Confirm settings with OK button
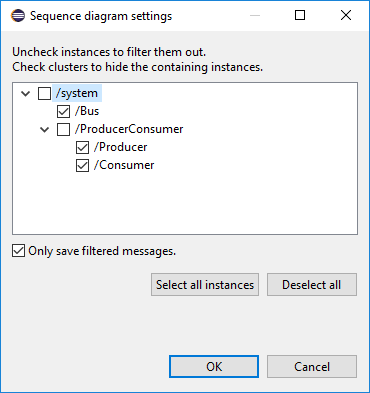This screenshot has width=370, height=393. (x=214, y=367)
